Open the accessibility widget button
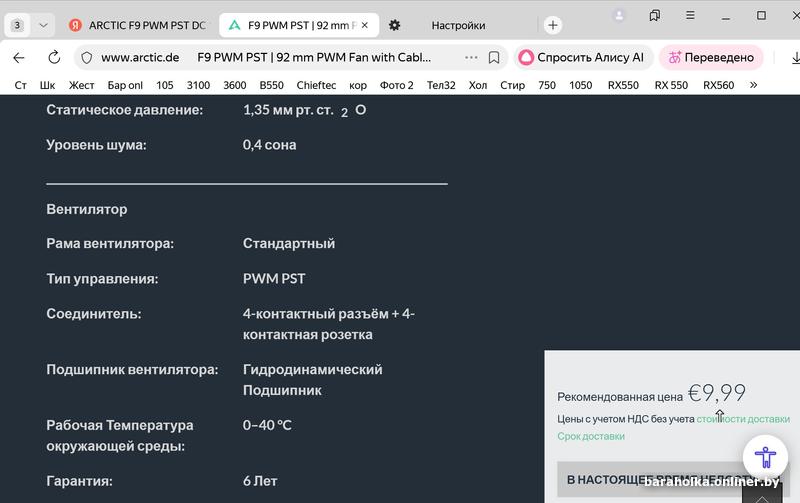800x503 pixels. 767,458
